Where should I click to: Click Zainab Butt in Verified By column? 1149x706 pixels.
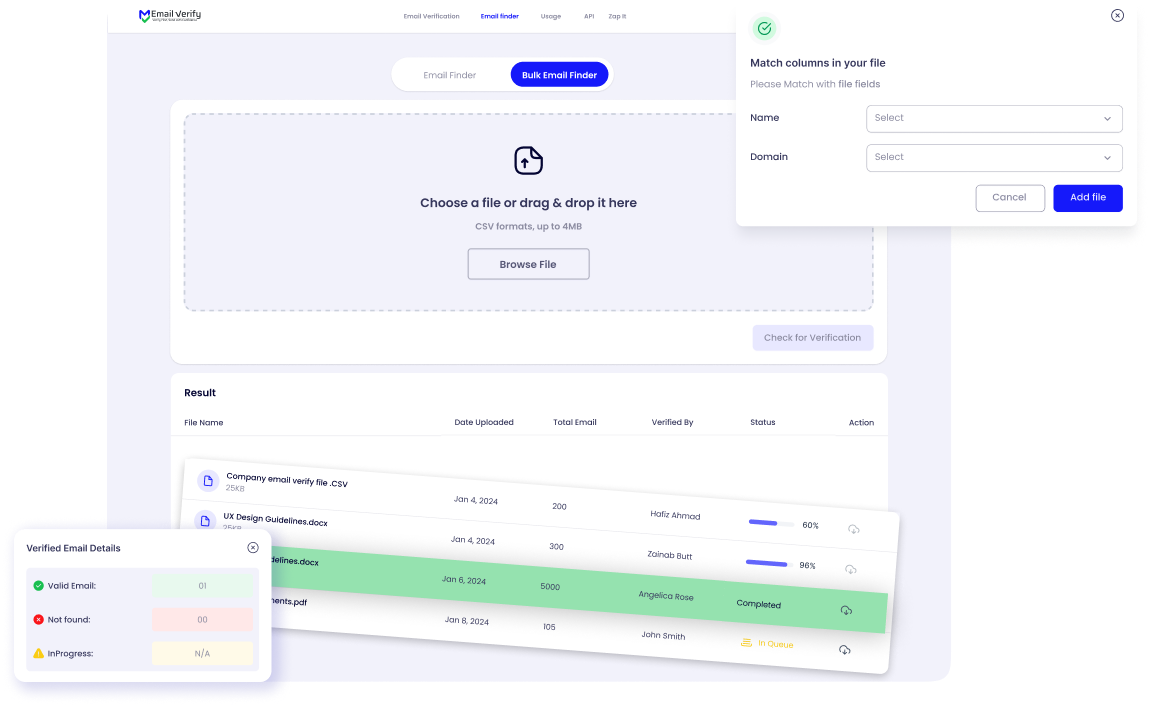[x=670, y=555]
